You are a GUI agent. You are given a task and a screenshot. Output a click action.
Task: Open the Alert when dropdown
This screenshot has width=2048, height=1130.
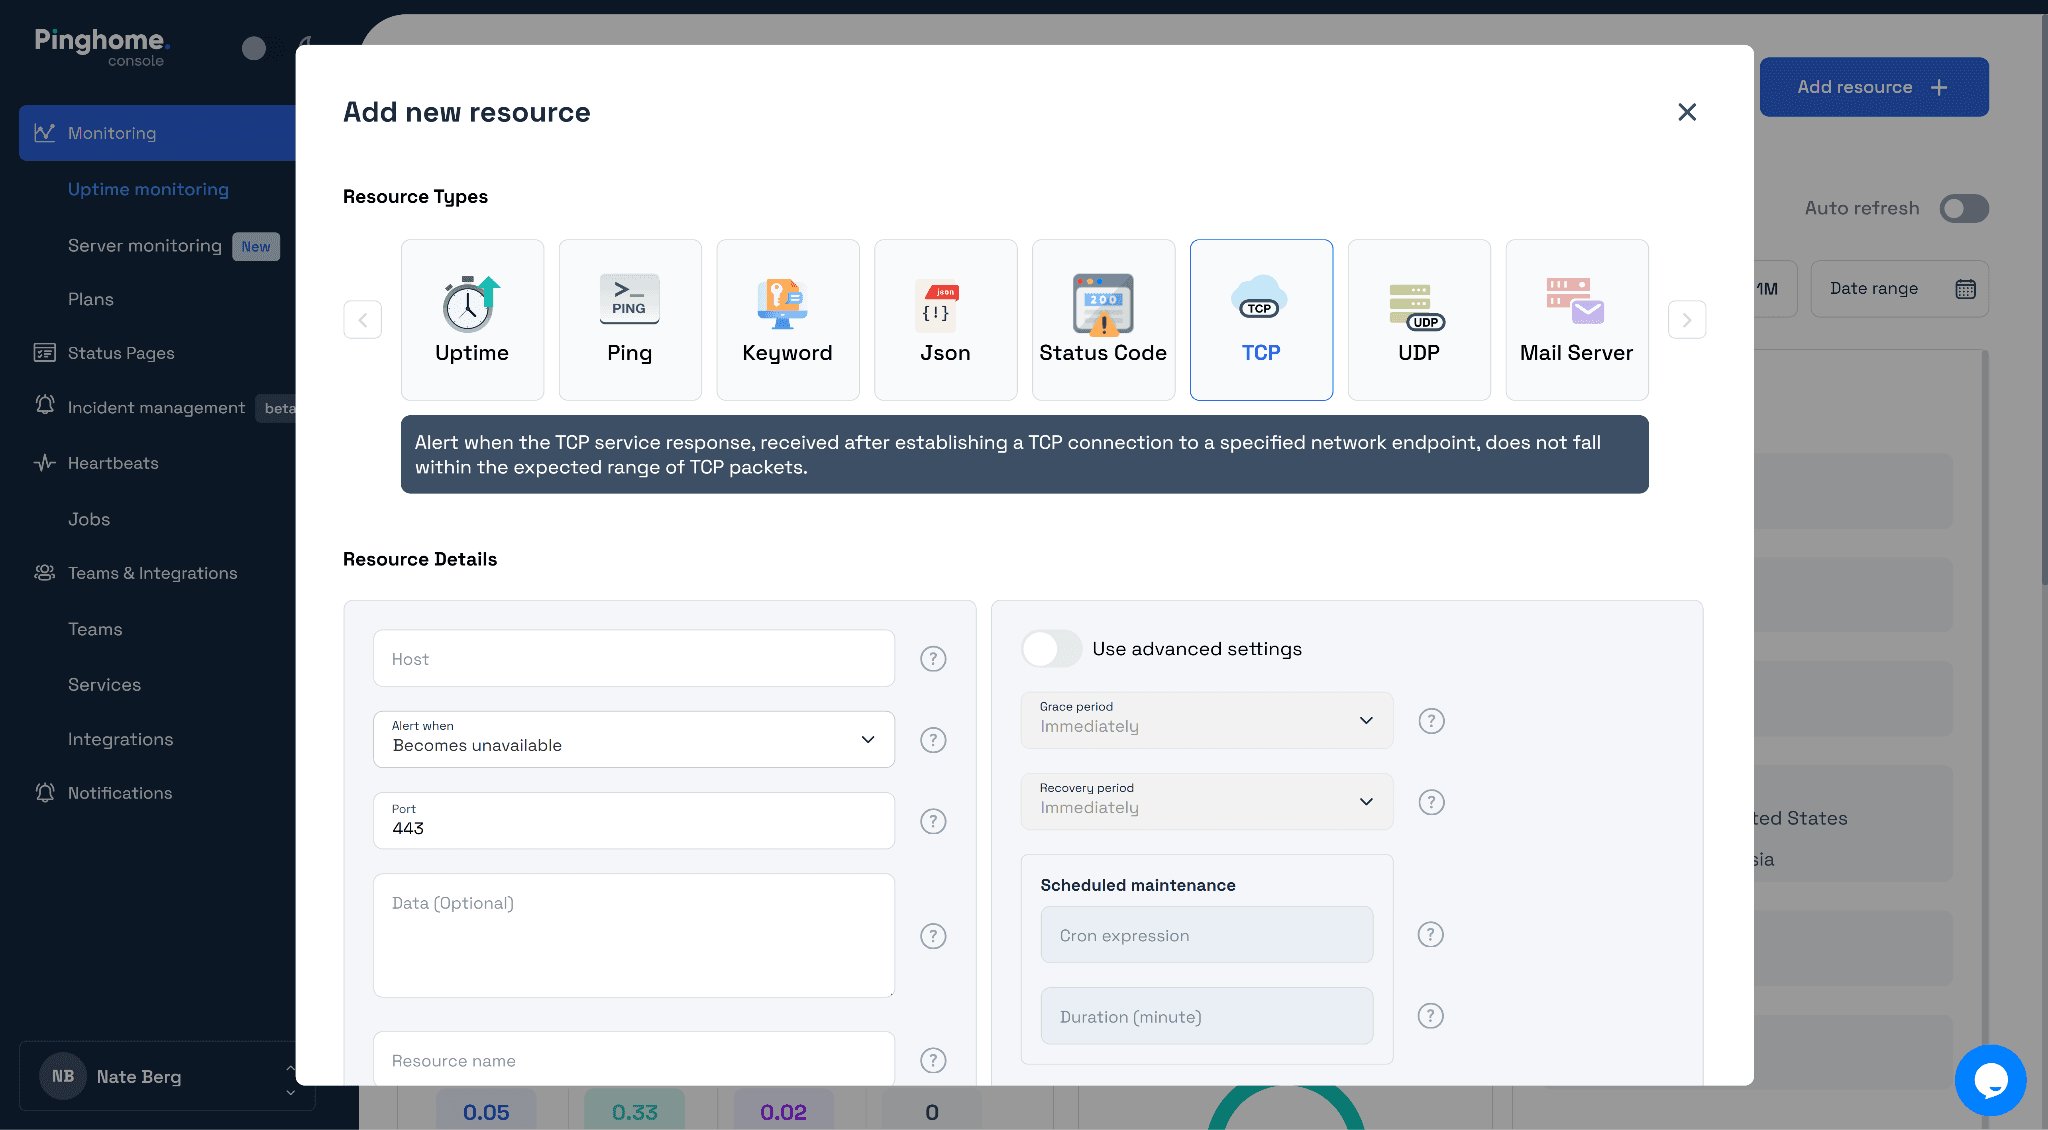point(634,740)
